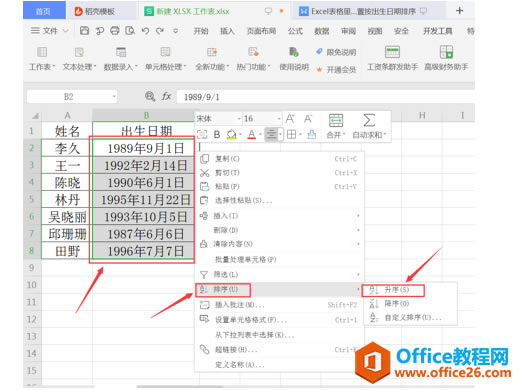Viewport: 518px width, 390px height.
Task: Open the 开发工具 ribbon tab
Action: pos(438,31)
